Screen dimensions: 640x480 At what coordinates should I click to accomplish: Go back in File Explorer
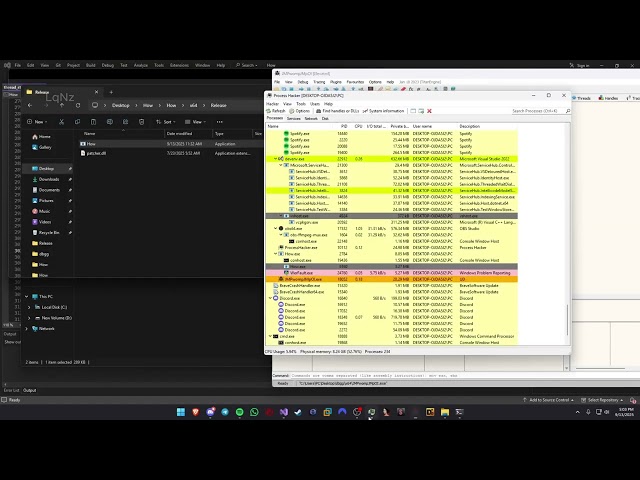tap(30, 105)
